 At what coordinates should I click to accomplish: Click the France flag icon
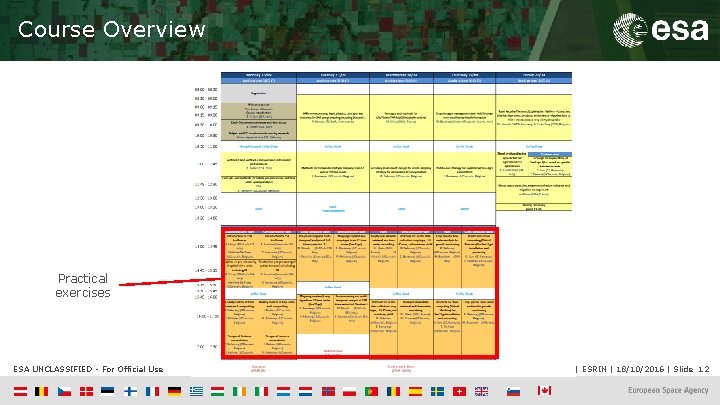coord(152,391)
